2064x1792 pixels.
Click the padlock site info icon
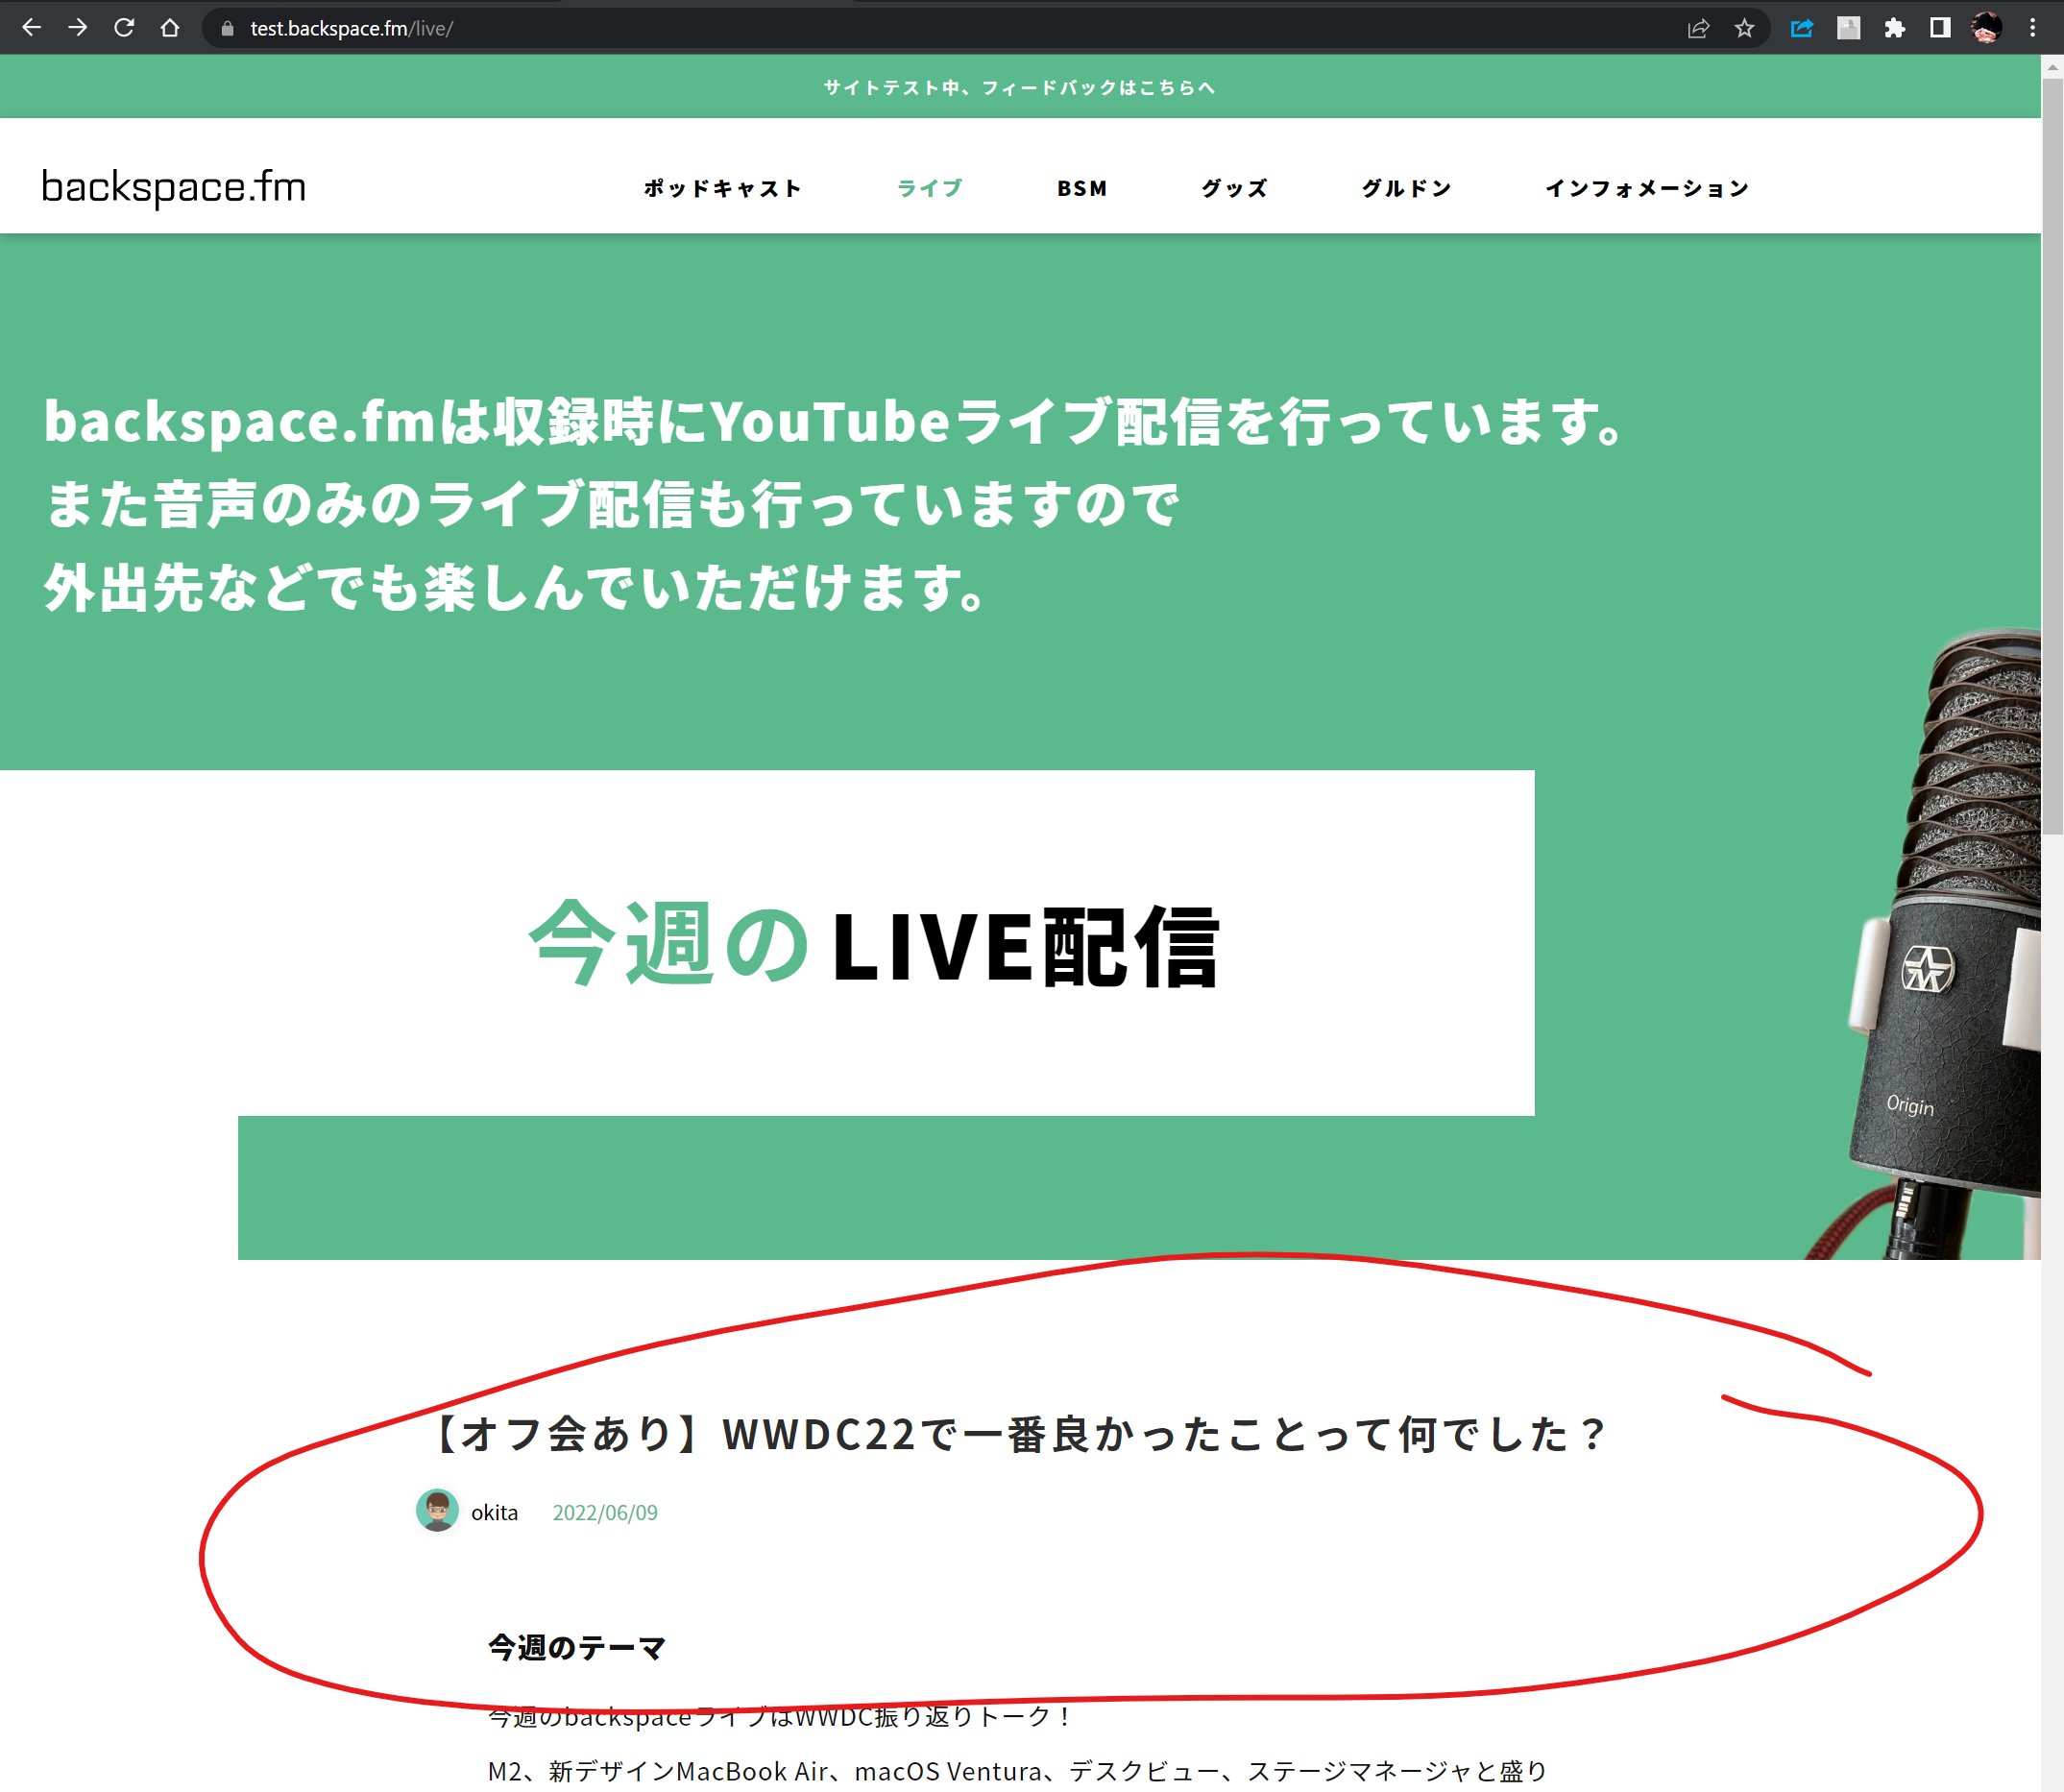click(227, 29)
